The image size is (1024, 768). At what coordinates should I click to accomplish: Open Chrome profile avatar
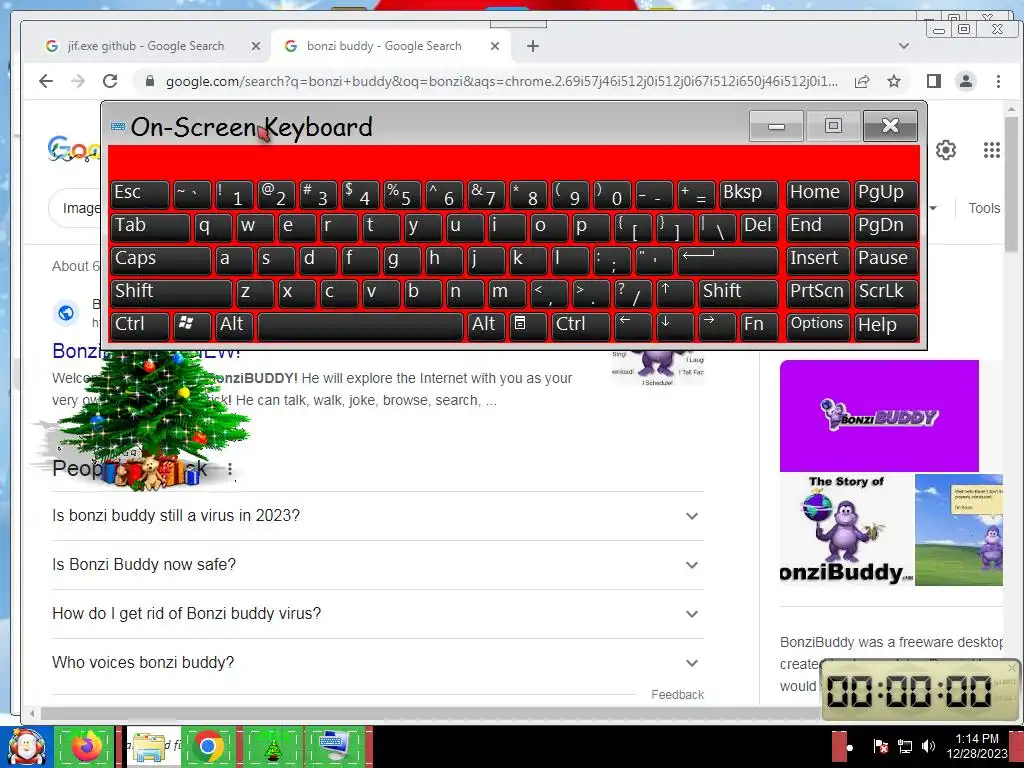click(x=965, y=81)
